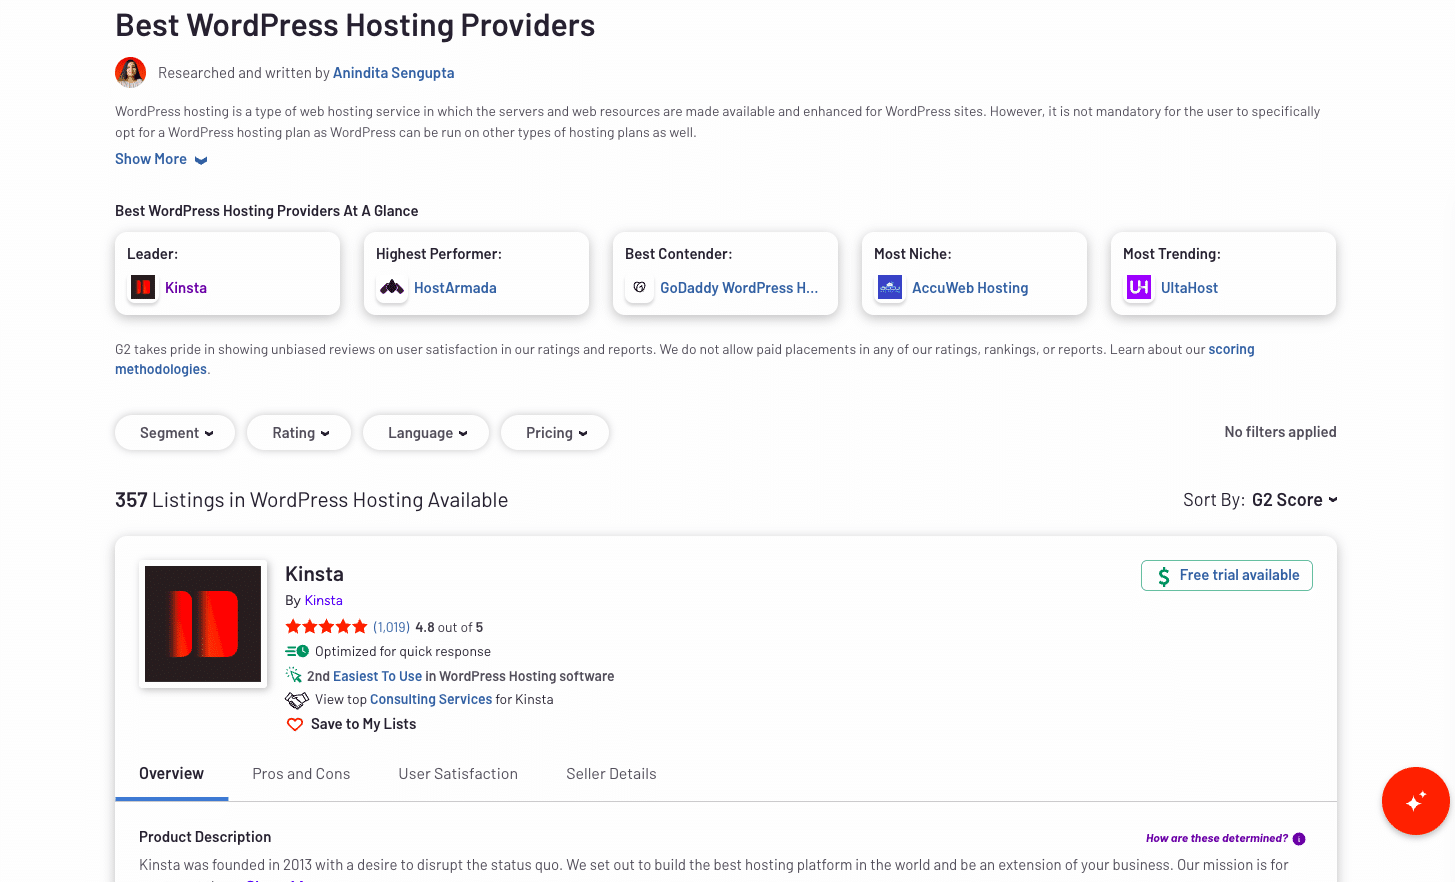
Task: Expand the Pricing filter options
Action: 555,432
